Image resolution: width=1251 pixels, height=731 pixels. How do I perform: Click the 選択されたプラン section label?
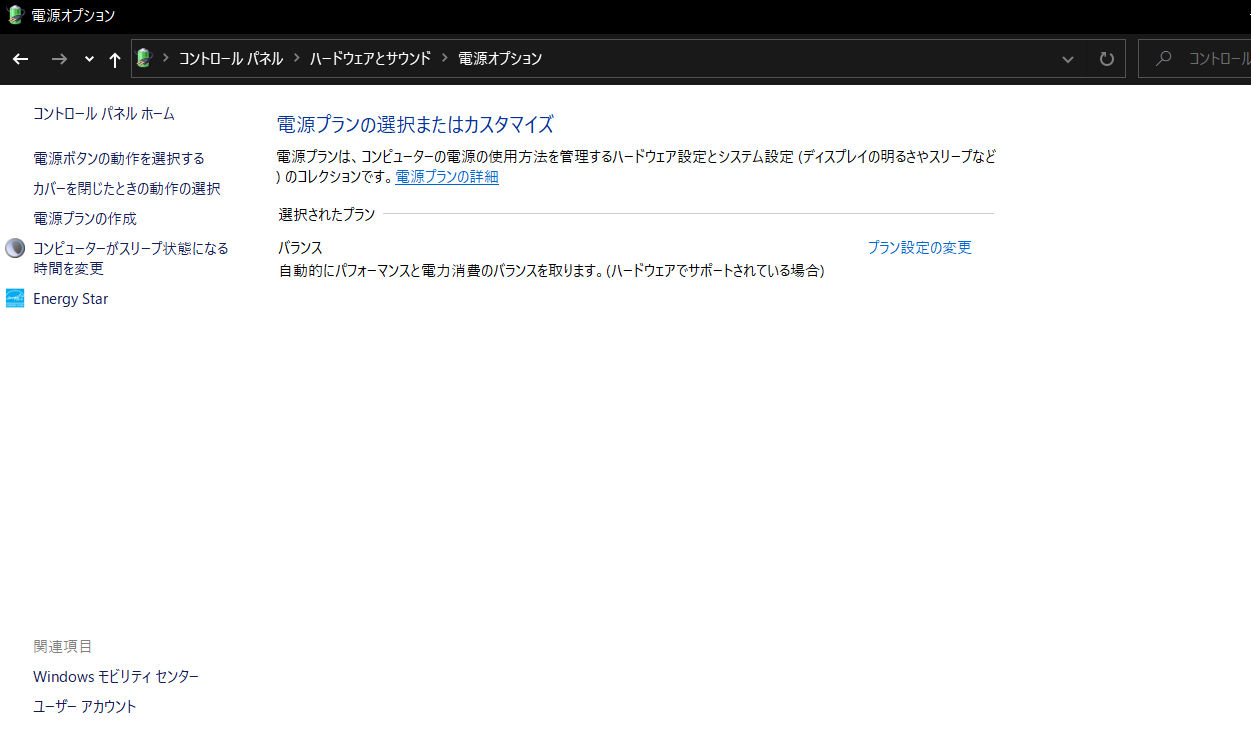(x=327, y=214)
